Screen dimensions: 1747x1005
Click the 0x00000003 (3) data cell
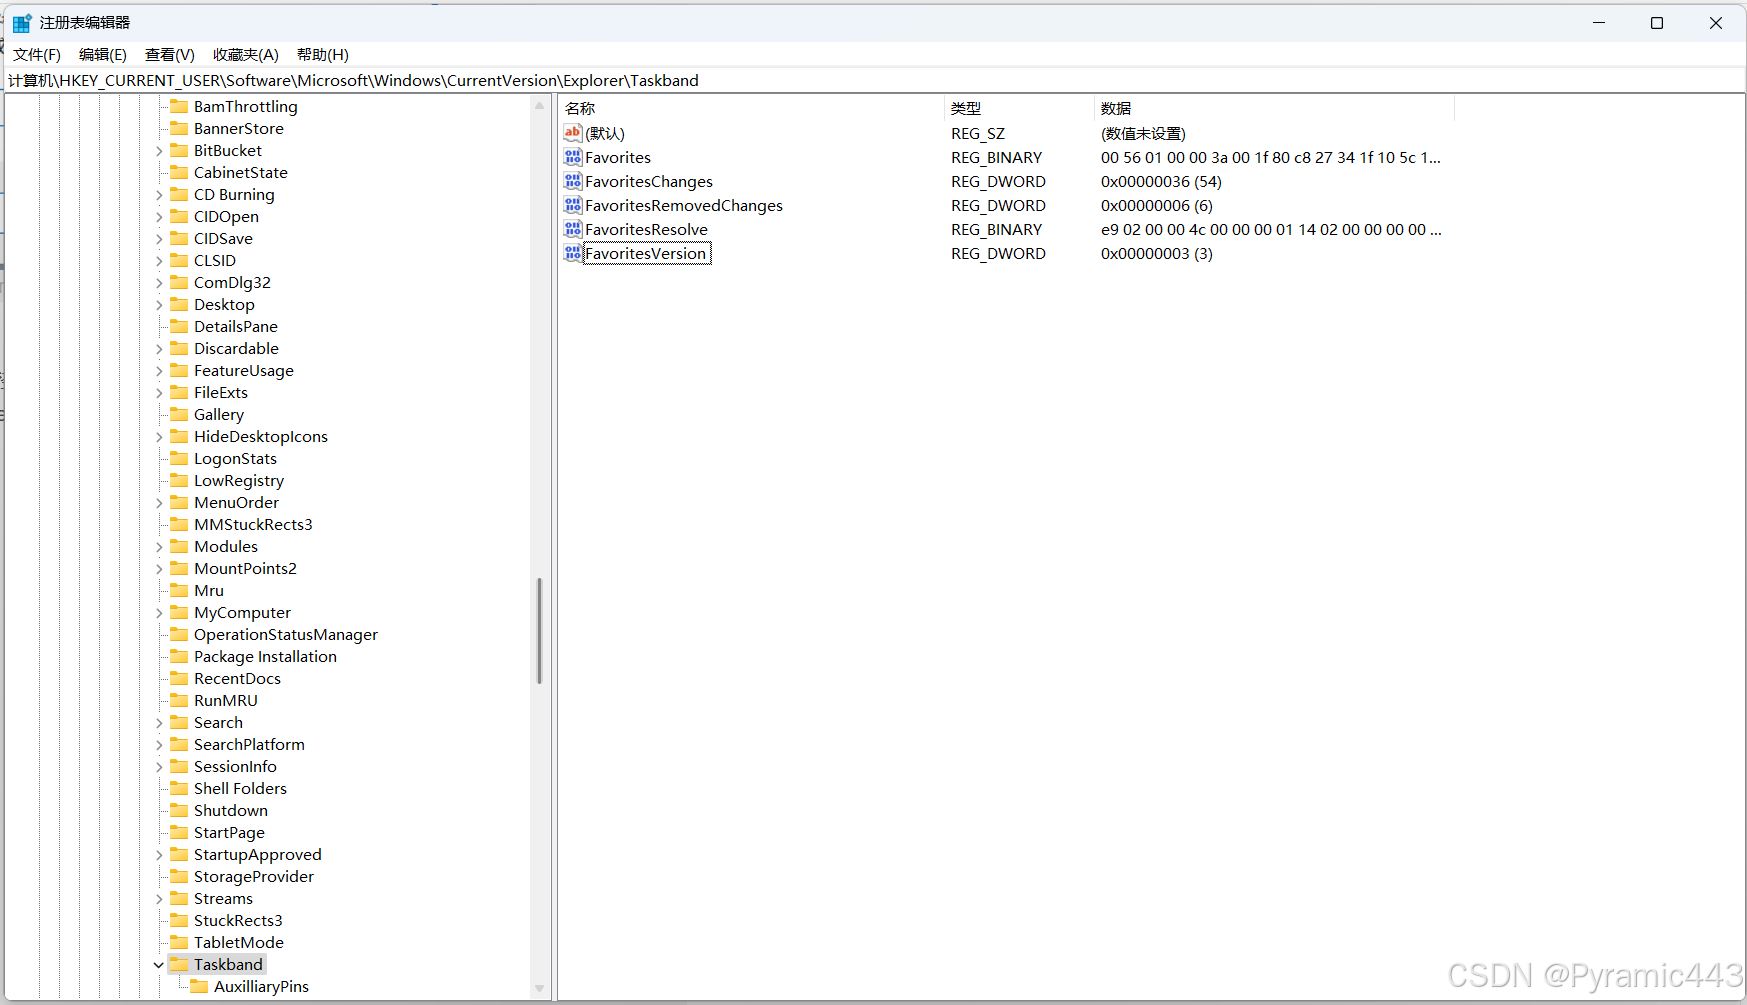tap(1156, 253)
